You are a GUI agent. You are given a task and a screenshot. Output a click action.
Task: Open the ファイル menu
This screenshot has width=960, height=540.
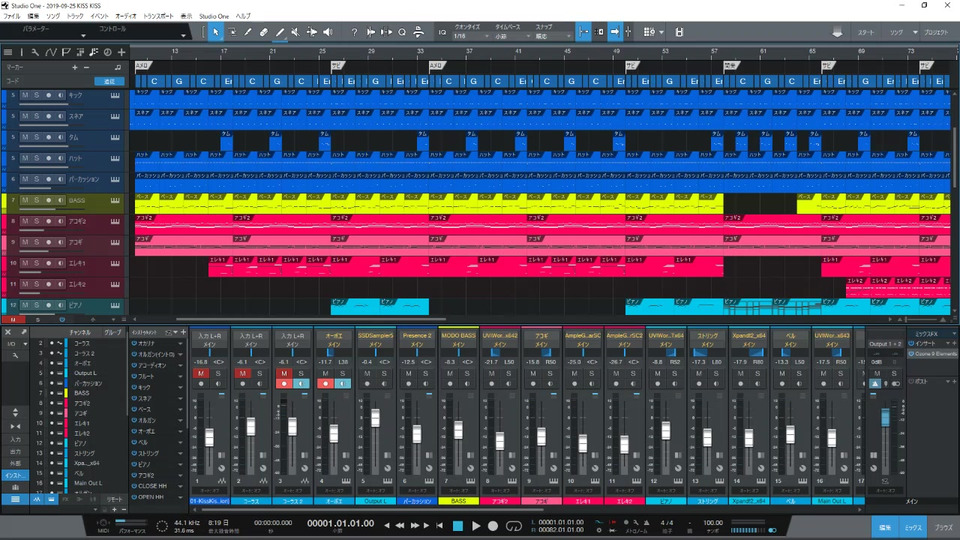(13, 17)
